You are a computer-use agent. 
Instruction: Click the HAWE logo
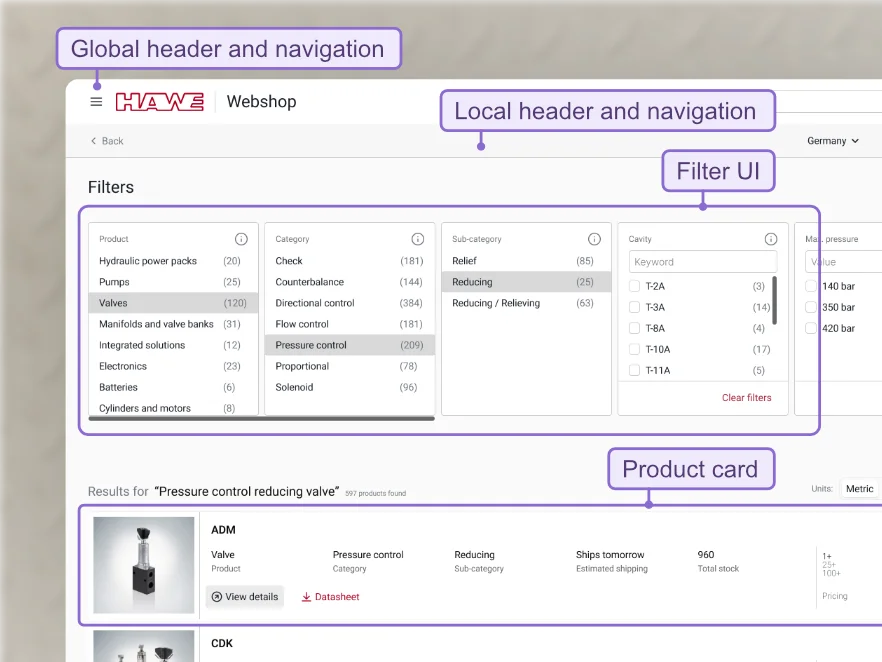coord(160,102)
